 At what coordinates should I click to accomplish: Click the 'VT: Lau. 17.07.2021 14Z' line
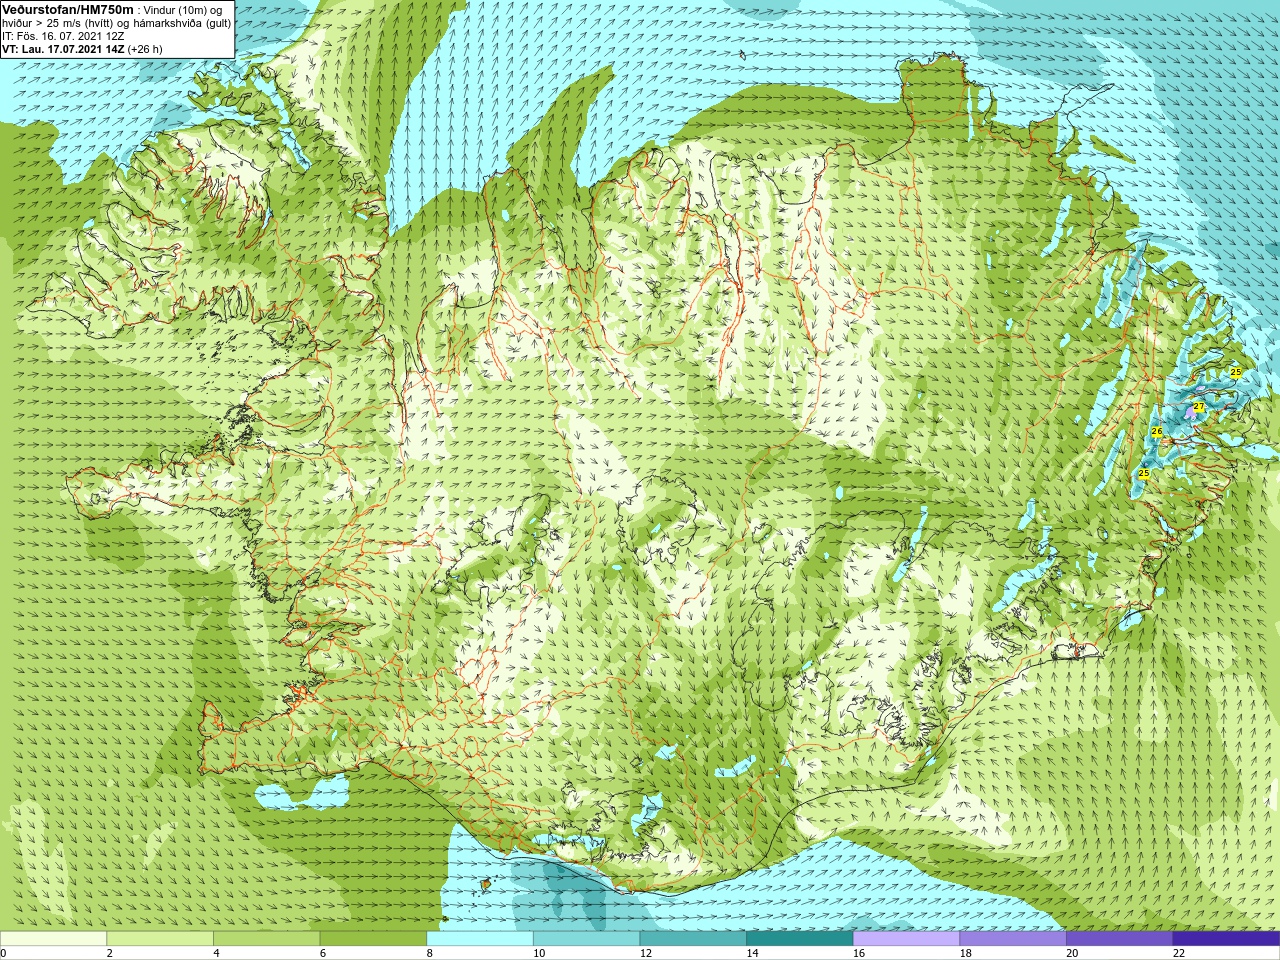(63, 49)
